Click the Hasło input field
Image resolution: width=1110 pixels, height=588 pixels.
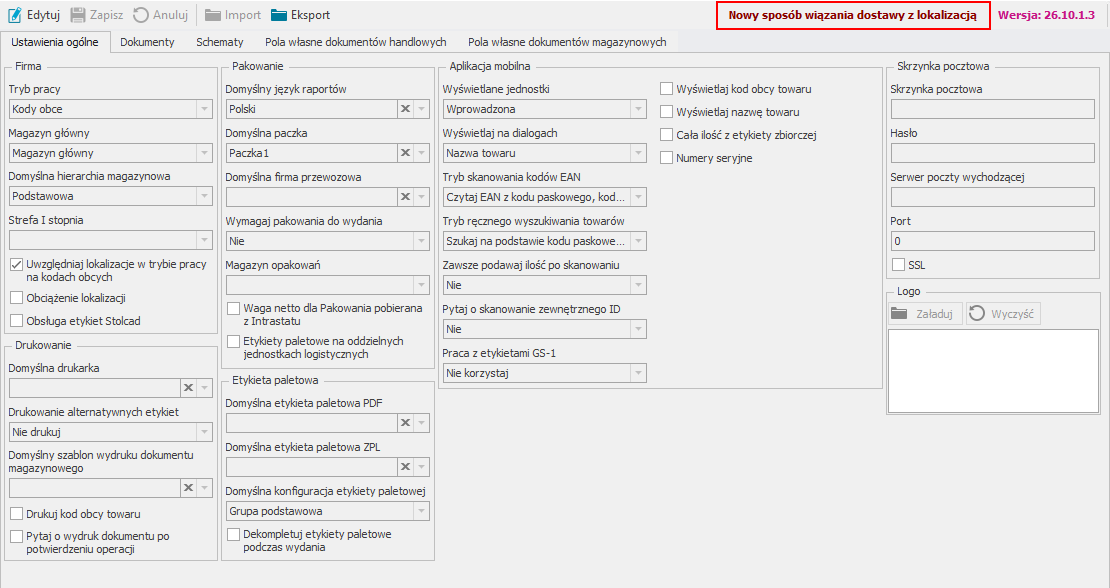click(x=992, y=153)
